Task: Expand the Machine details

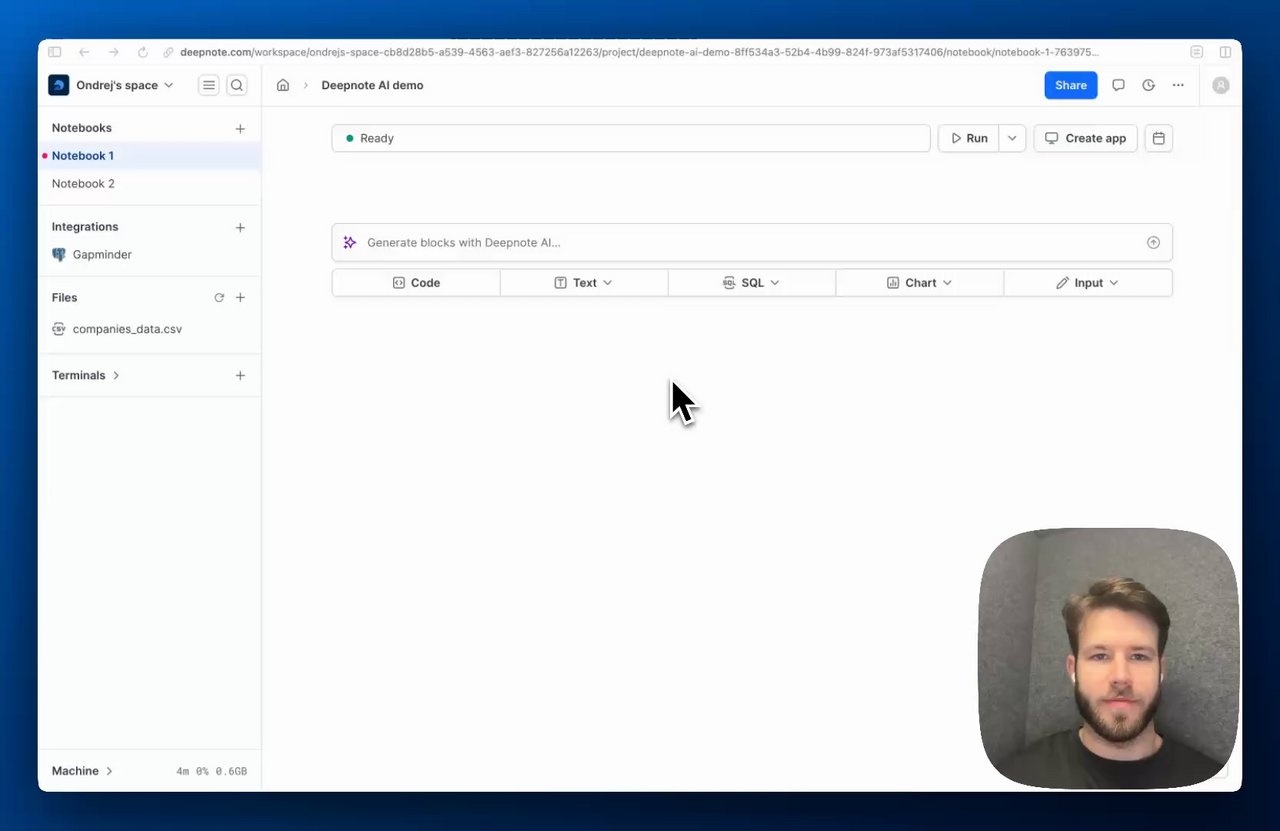Action: pos(109,771)
